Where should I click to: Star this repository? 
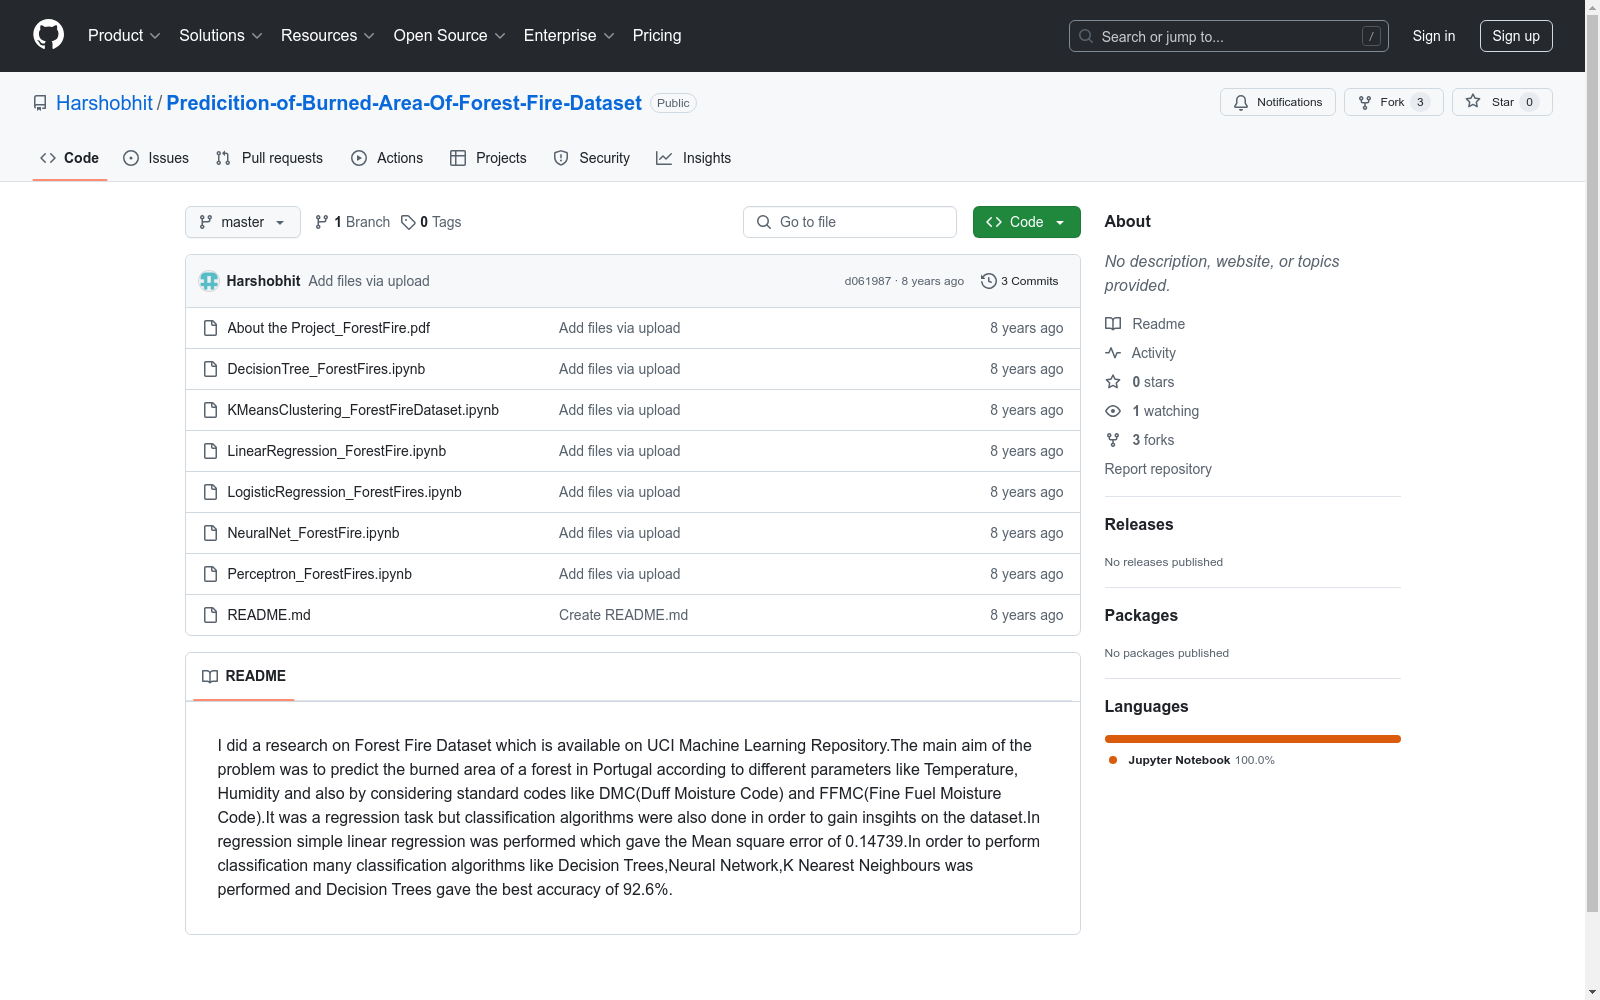1501,102
